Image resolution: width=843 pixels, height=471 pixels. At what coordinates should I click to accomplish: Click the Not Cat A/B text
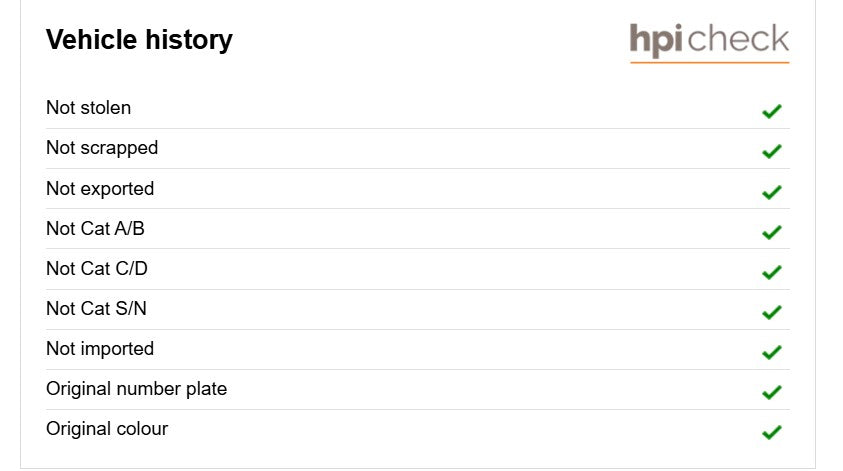point(95,229)
